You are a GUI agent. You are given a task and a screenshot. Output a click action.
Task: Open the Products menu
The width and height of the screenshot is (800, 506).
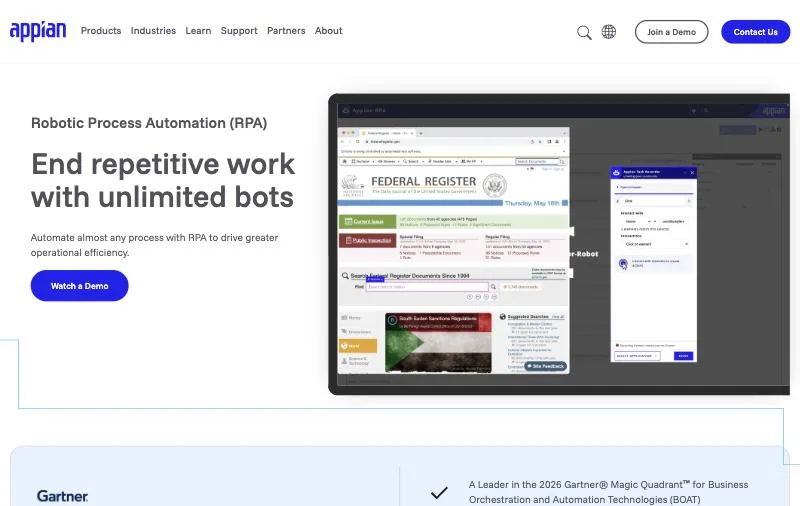pyautogui.click(x=101, y=31)
